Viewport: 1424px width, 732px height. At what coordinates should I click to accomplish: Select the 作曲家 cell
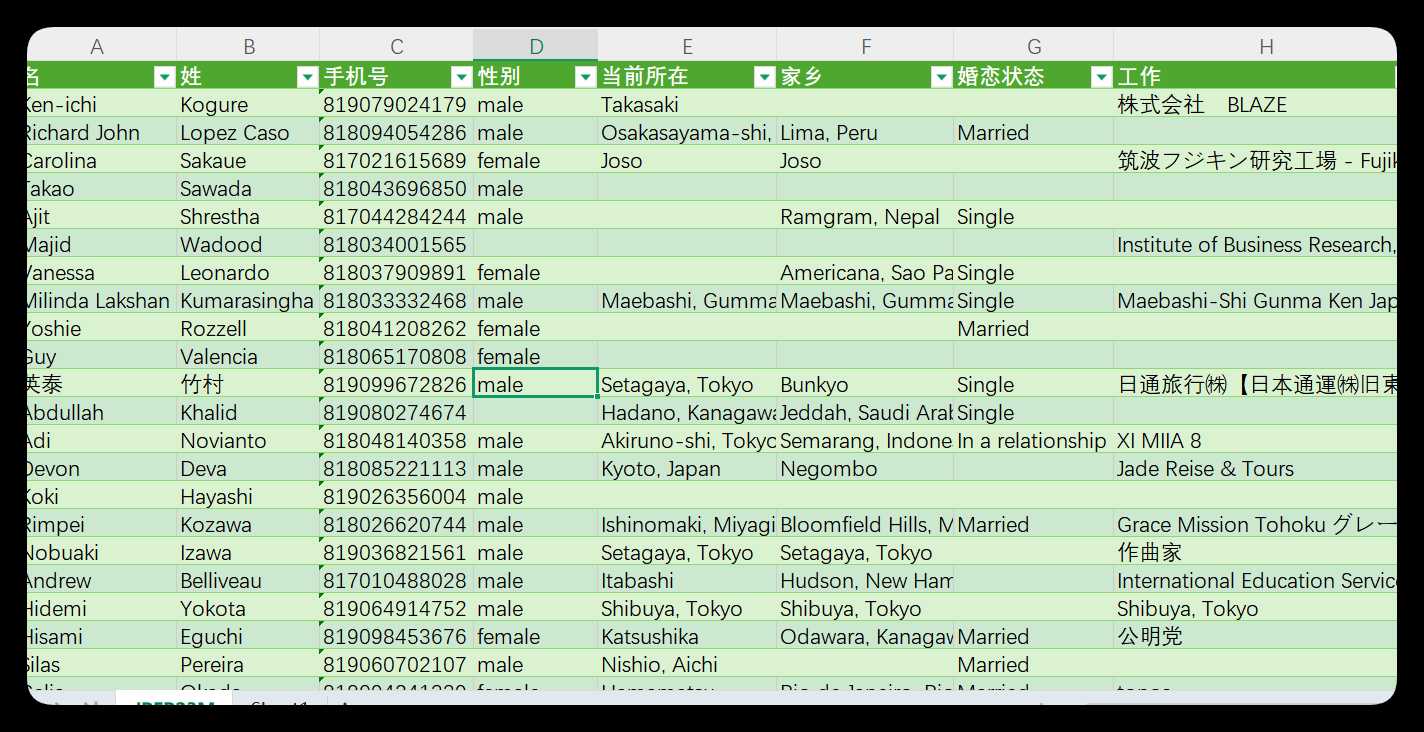pos(1255,552)
